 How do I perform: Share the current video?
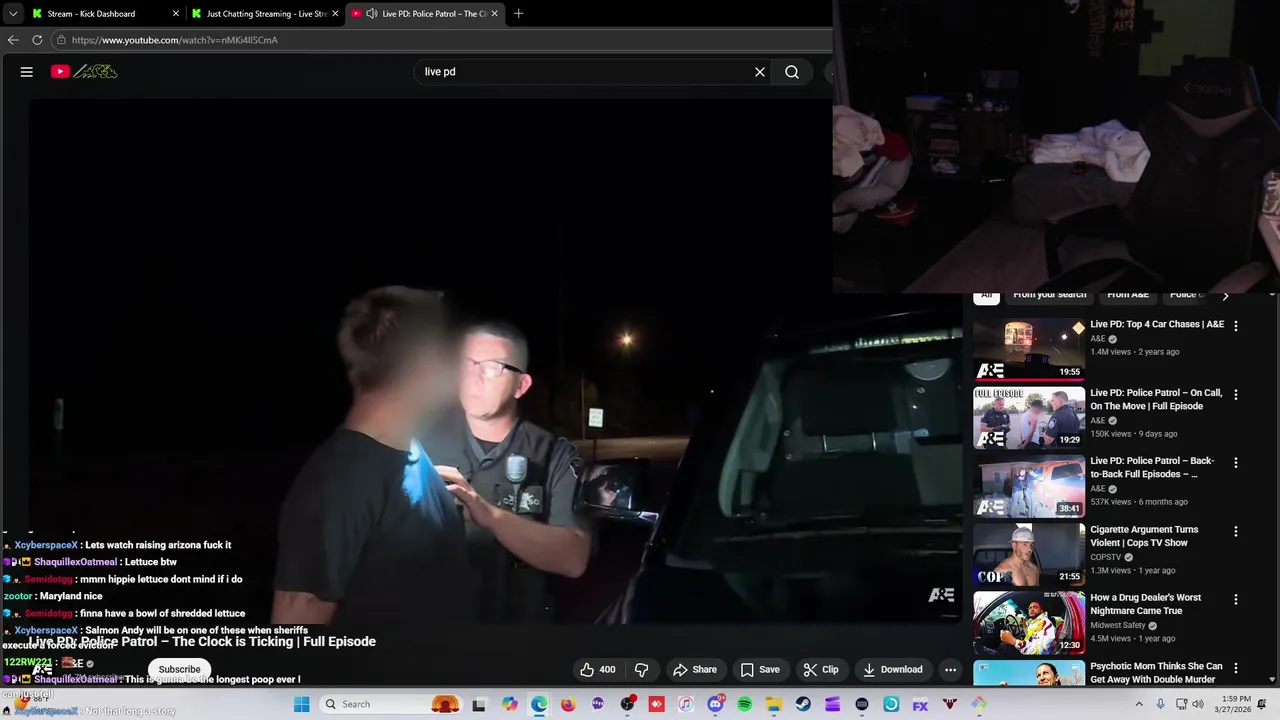pyautogui.click(x=695, y=670)
